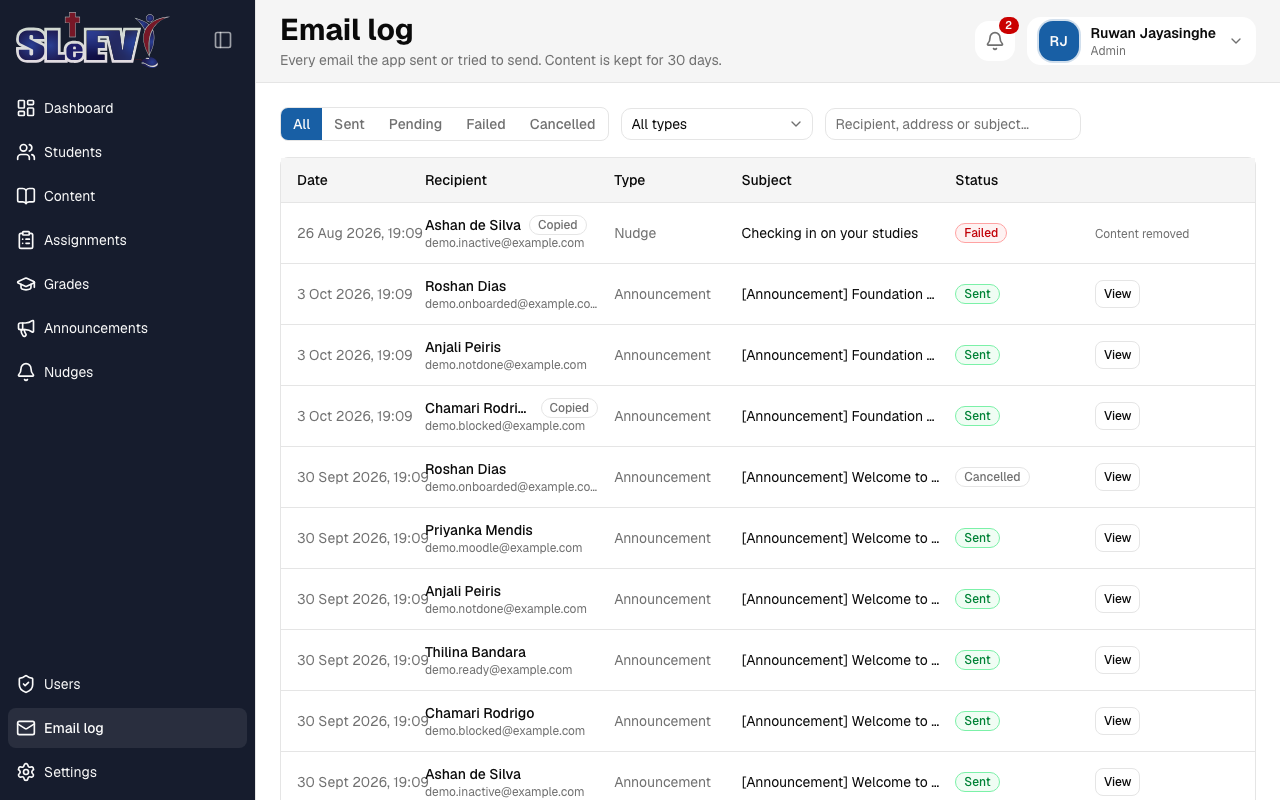Click the Students people icon
Viewport: 1280px width, 800px height.
(x=26, y=152)
